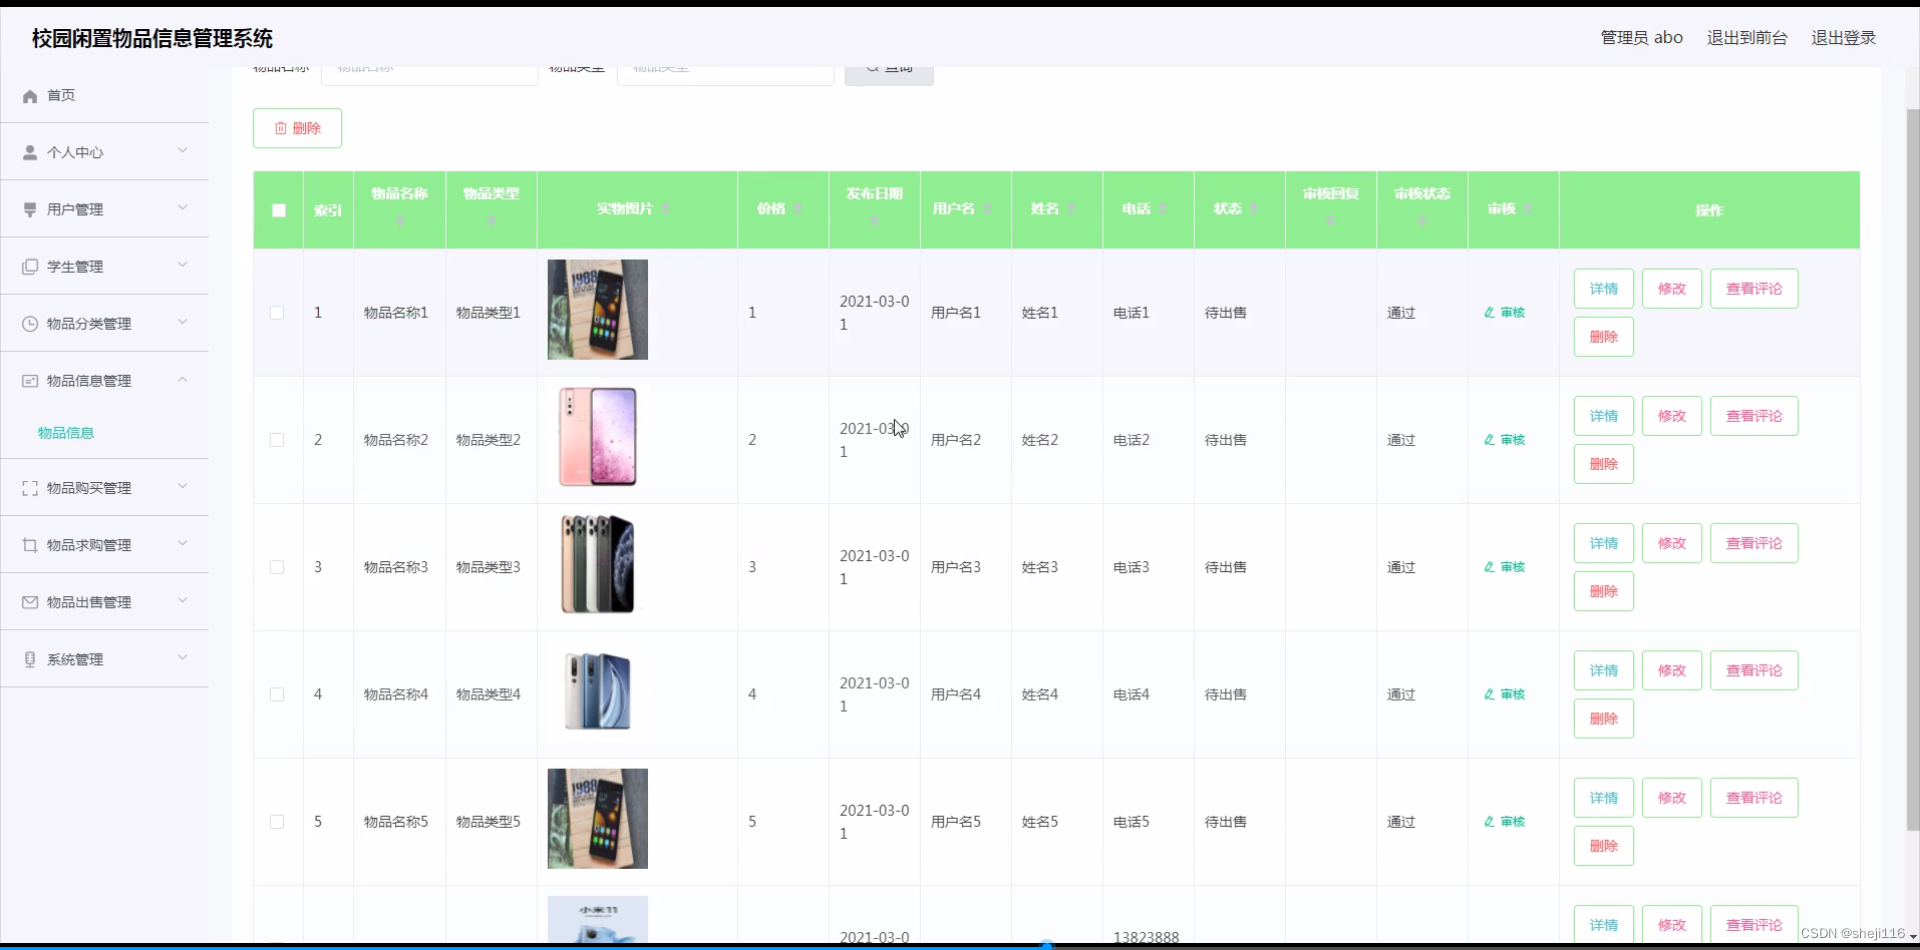Select the 系统管理 microphone icon
This screenshot has width=1920, height=950.
pos(29,659)
